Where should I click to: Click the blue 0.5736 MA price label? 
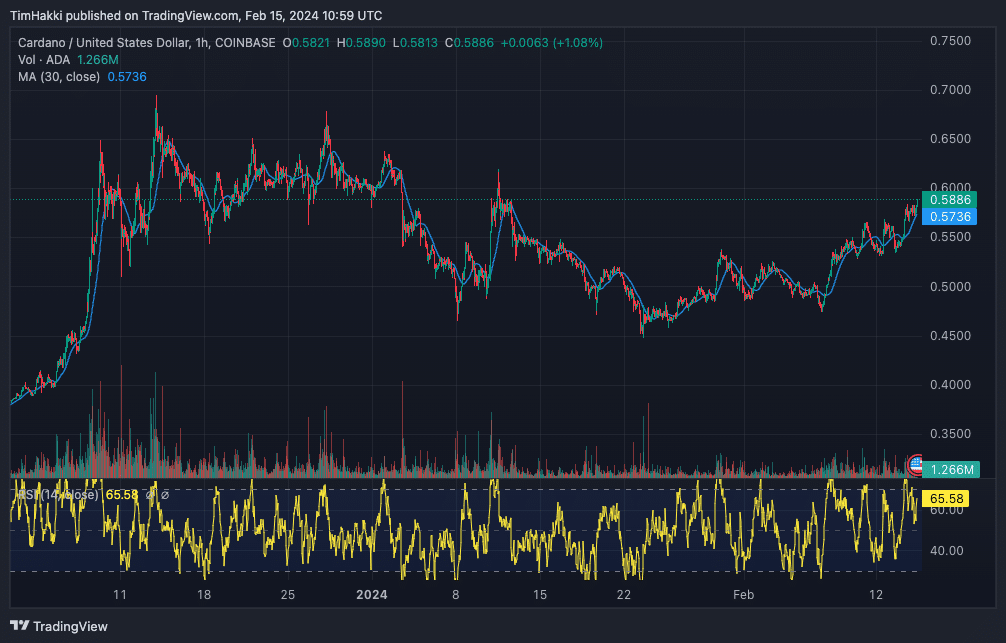click(950, 216)
